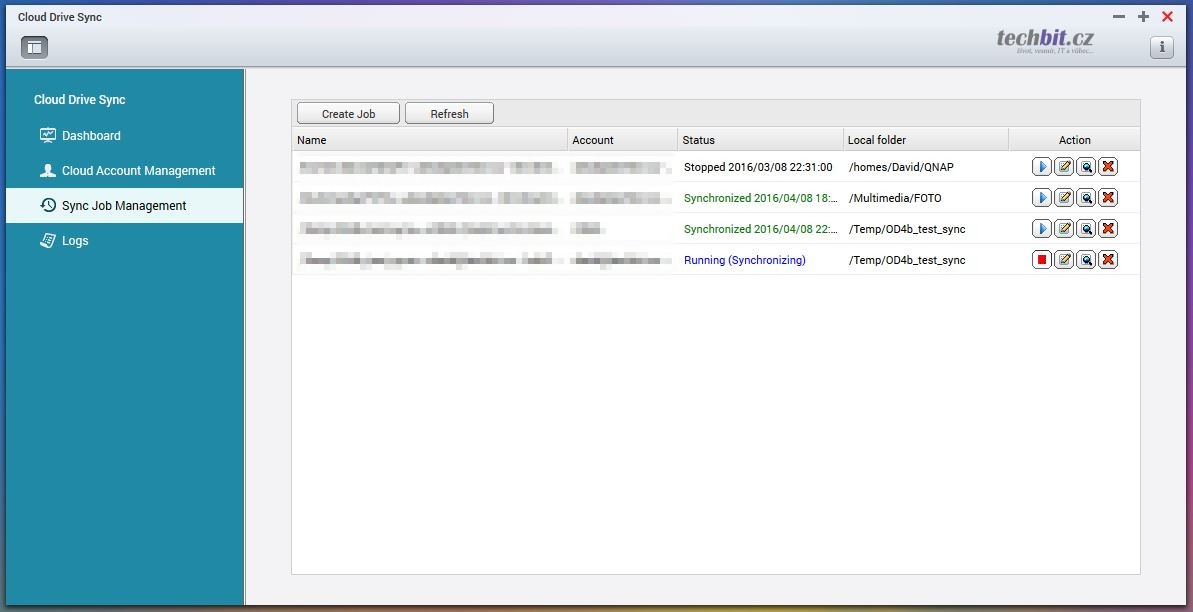View details of the /homes/David/QNAP job
This screenshot has width=1193, height=612.
(1086, 167)
